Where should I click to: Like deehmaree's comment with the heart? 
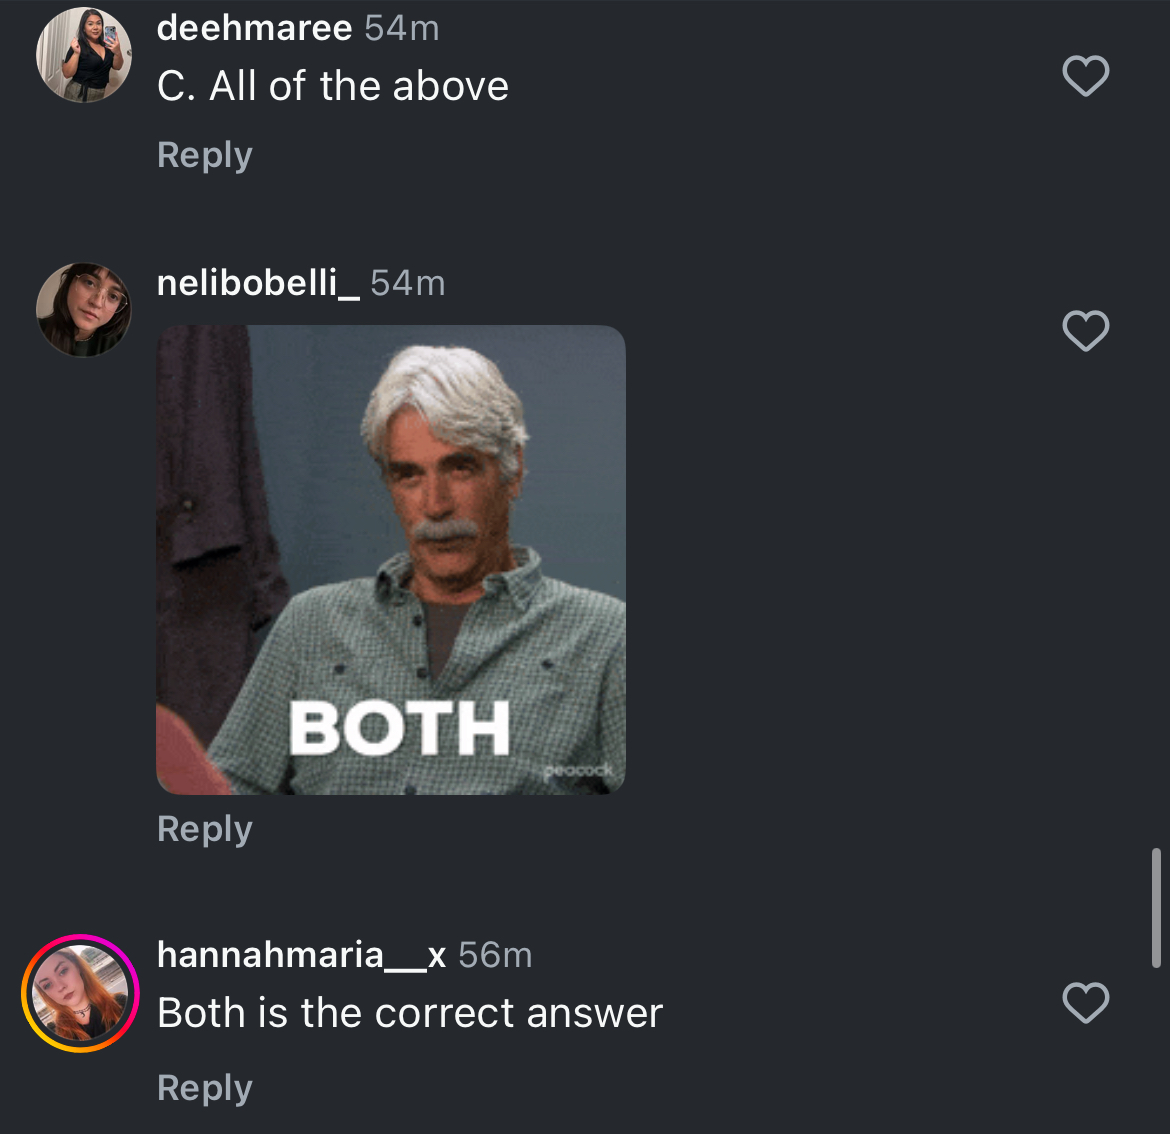click(x=1086, y=76)
